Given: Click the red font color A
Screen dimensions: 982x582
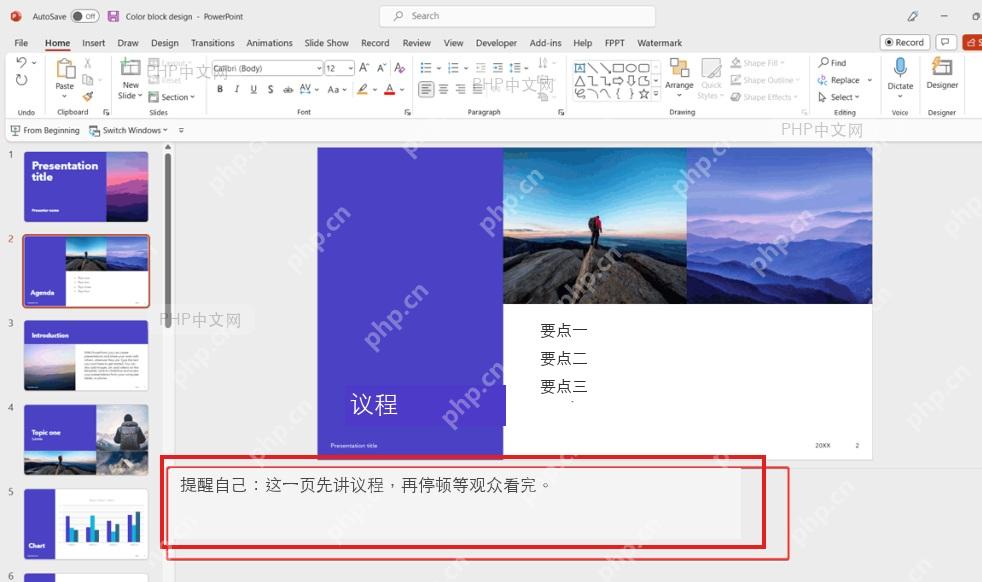Looking at the screenshot, I should tap(390, 90).
